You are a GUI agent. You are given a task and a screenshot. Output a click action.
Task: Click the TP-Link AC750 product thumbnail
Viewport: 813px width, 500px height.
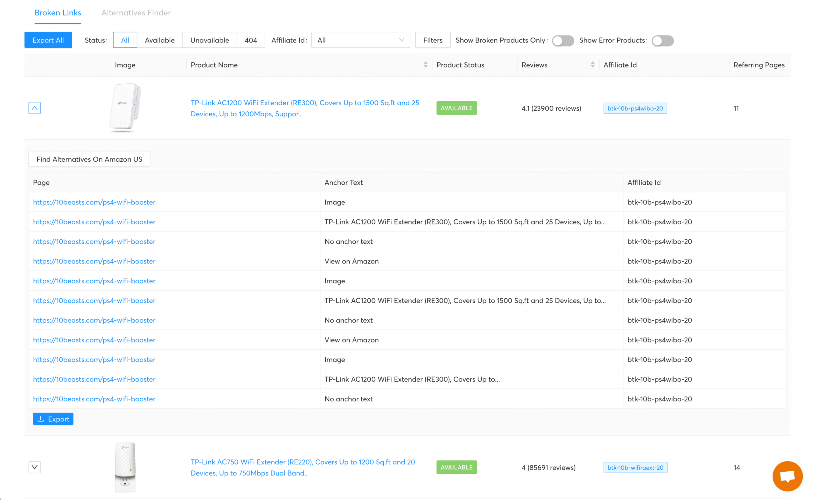pyautogui.click(x=125, y=467)
